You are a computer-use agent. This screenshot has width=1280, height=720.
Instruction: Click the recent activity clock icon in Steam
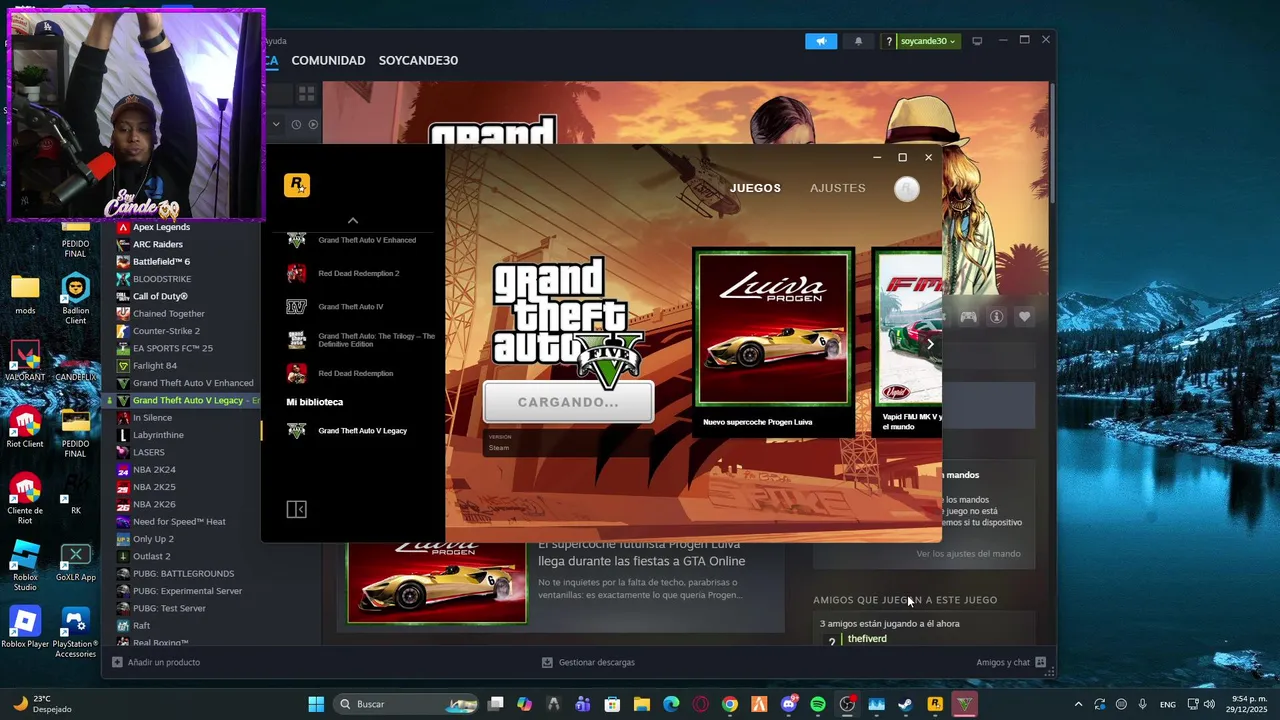tap(296, 124)
